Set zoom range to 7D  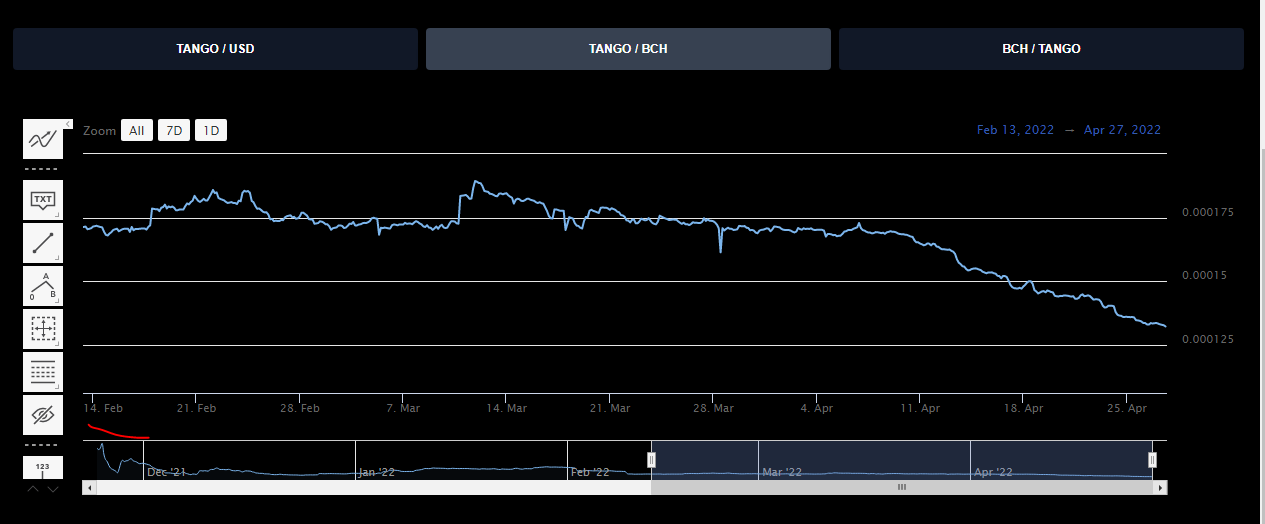(174, 130)
